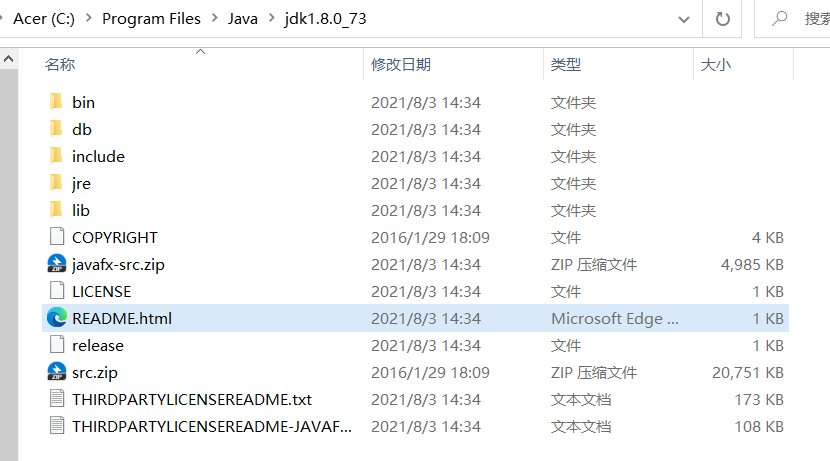Click the search magnifier icon

[x=779, y=19]
